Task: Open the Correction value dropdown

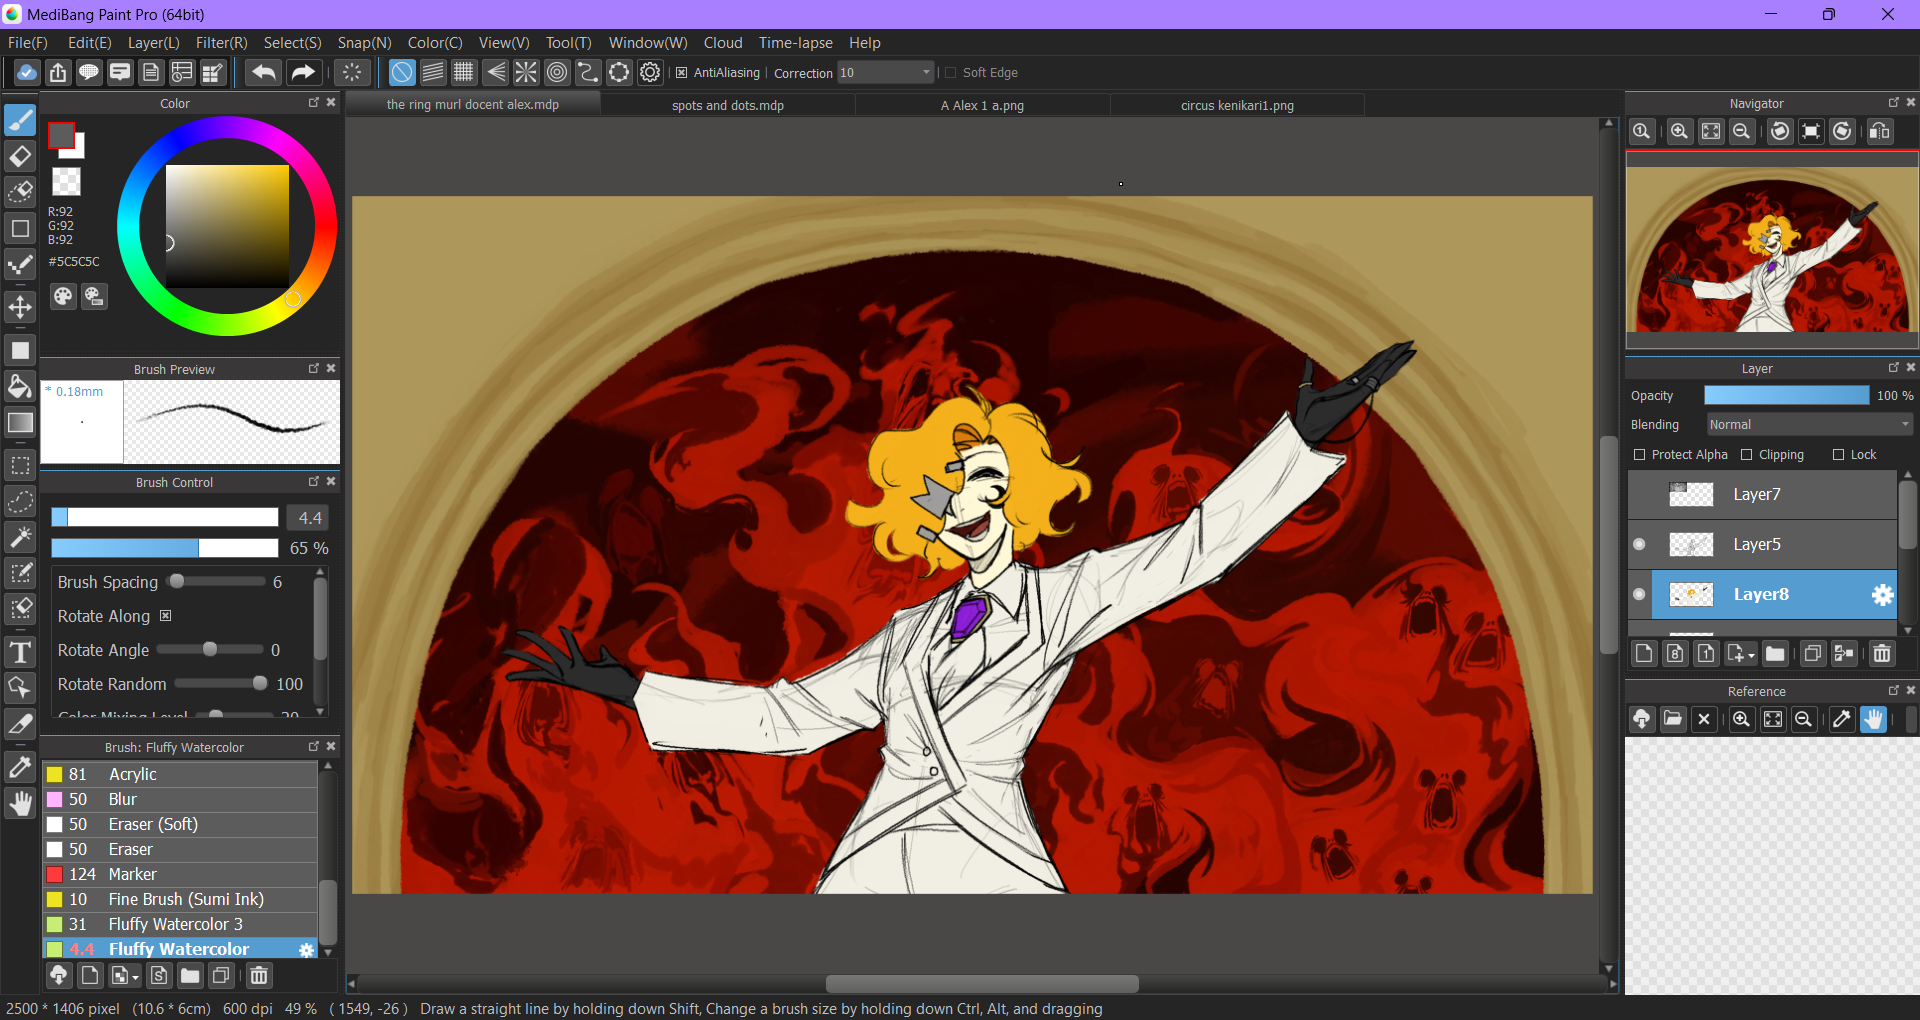Action: click(925, 73)
